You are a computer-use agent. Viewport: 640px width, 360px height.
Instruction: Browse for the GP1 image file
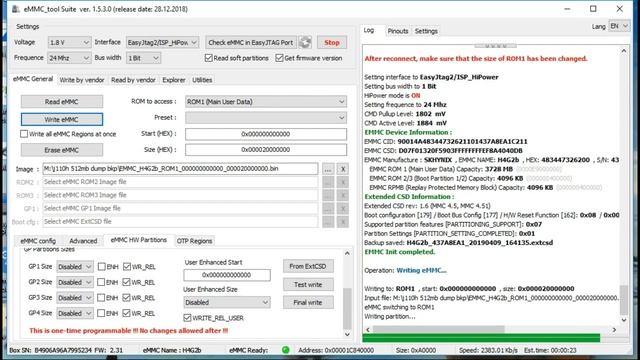click(328, 209)
